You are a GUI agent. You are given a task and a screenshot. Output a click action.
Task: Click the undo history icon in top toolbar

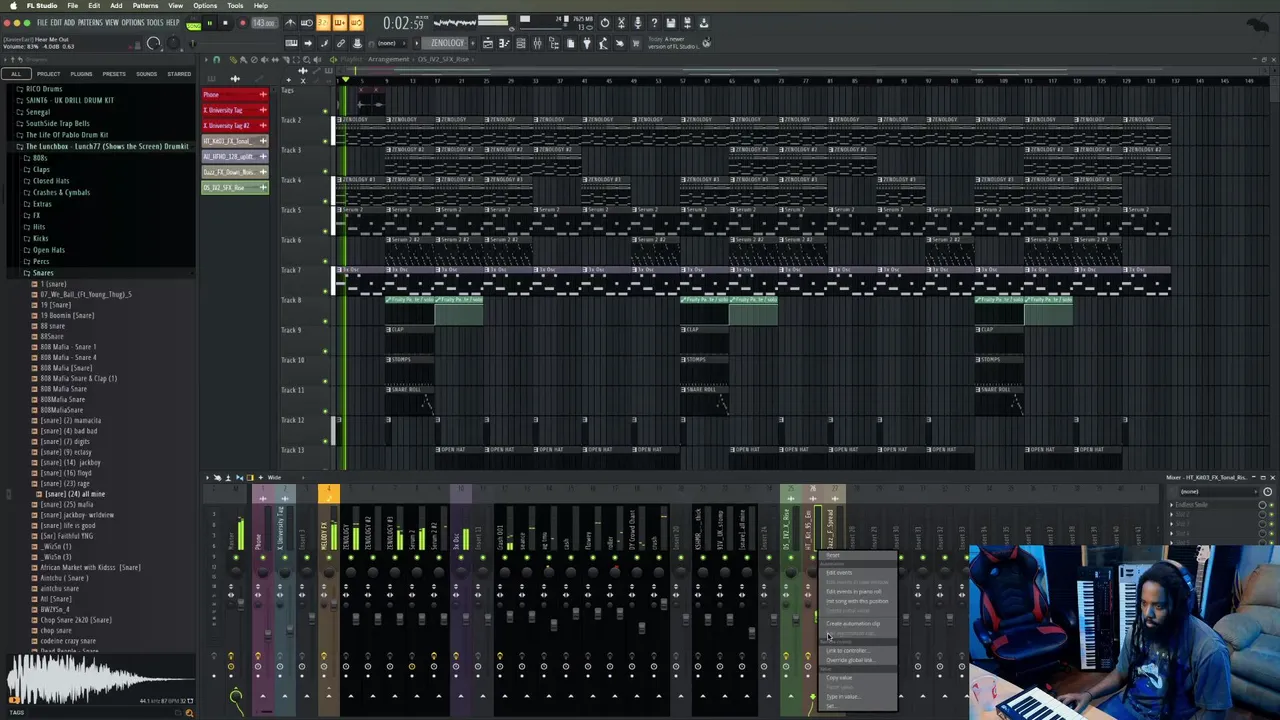(604, 22)
